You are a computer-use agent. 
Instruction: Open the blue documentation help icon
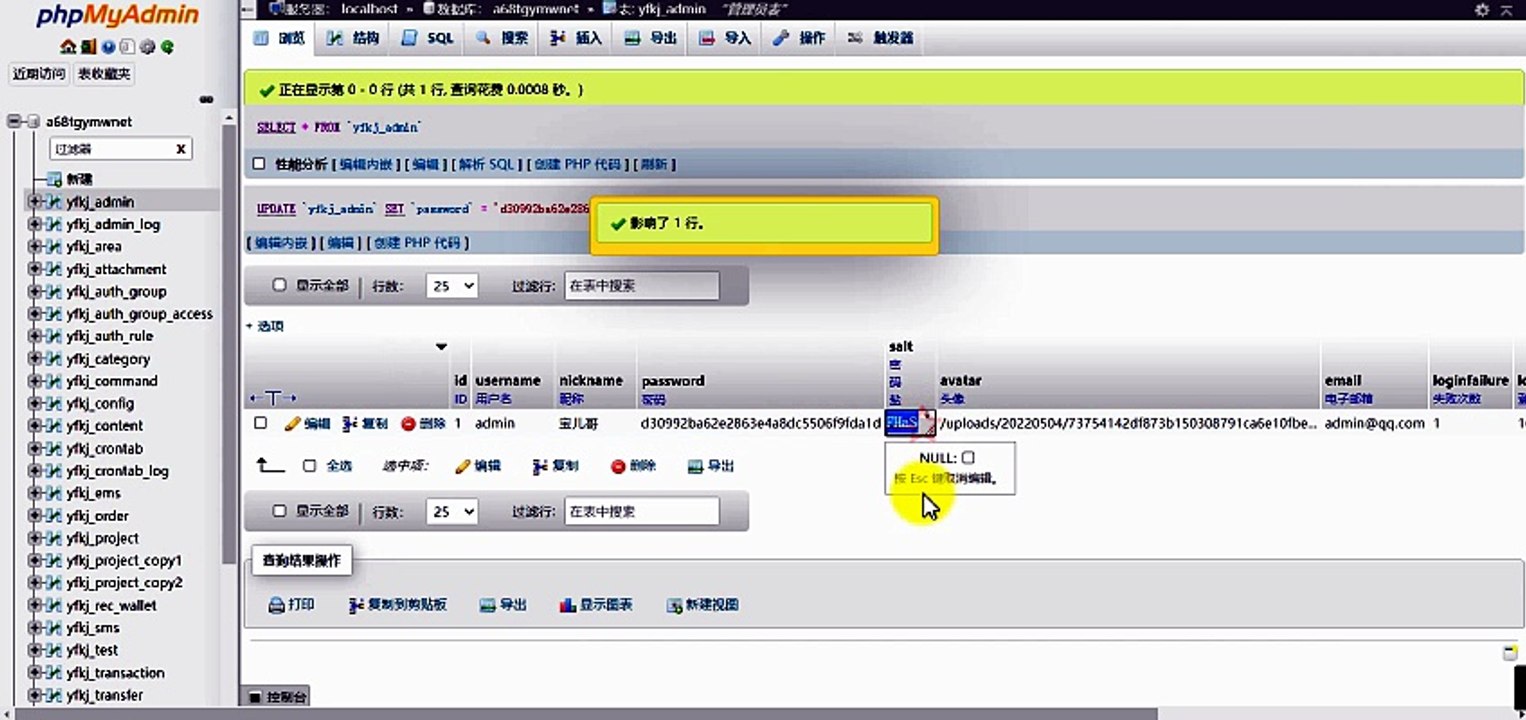coord(108,47)
